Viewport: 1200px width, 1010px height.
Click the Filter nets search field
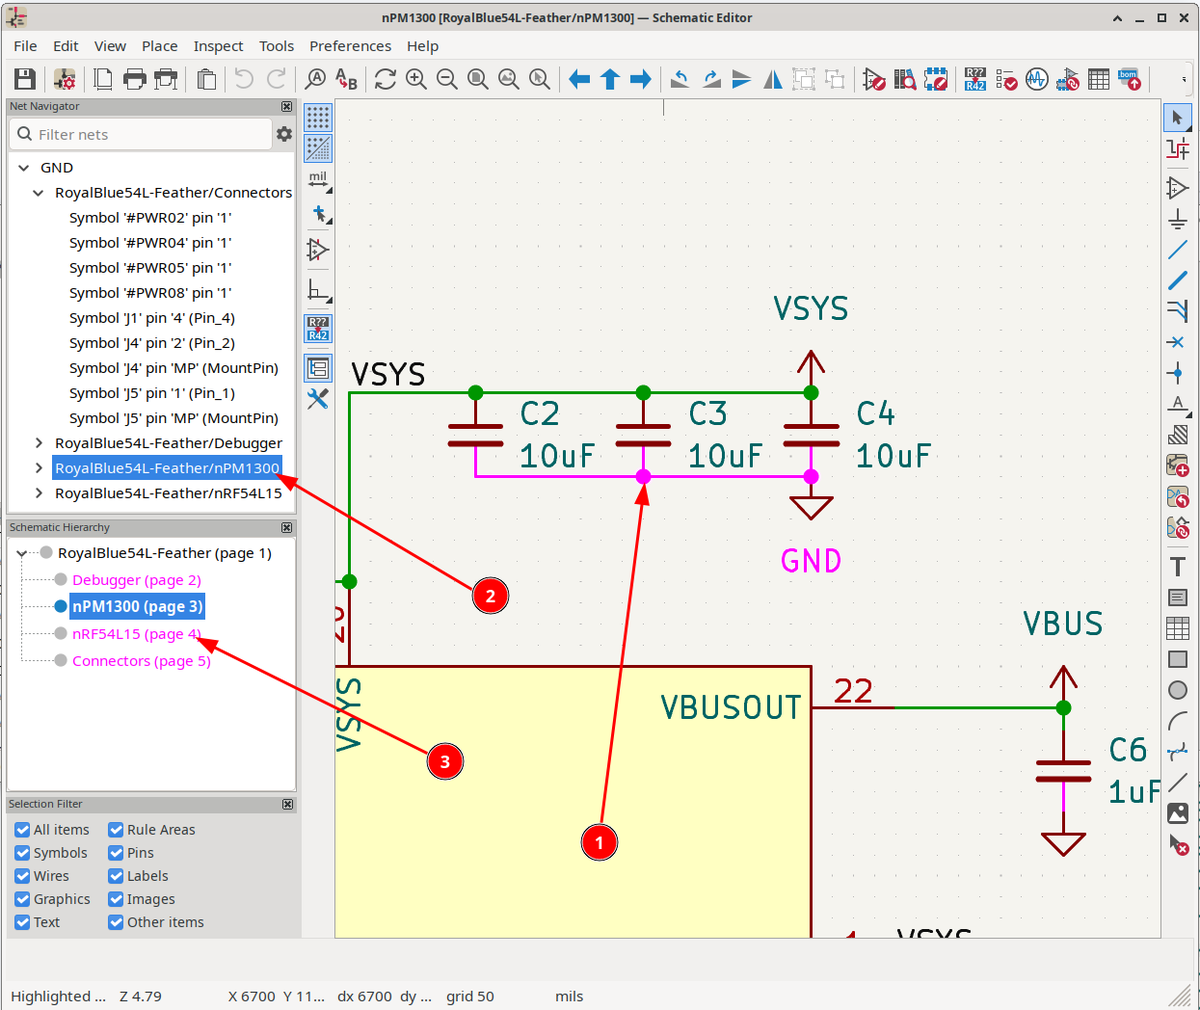coord(141,134)
